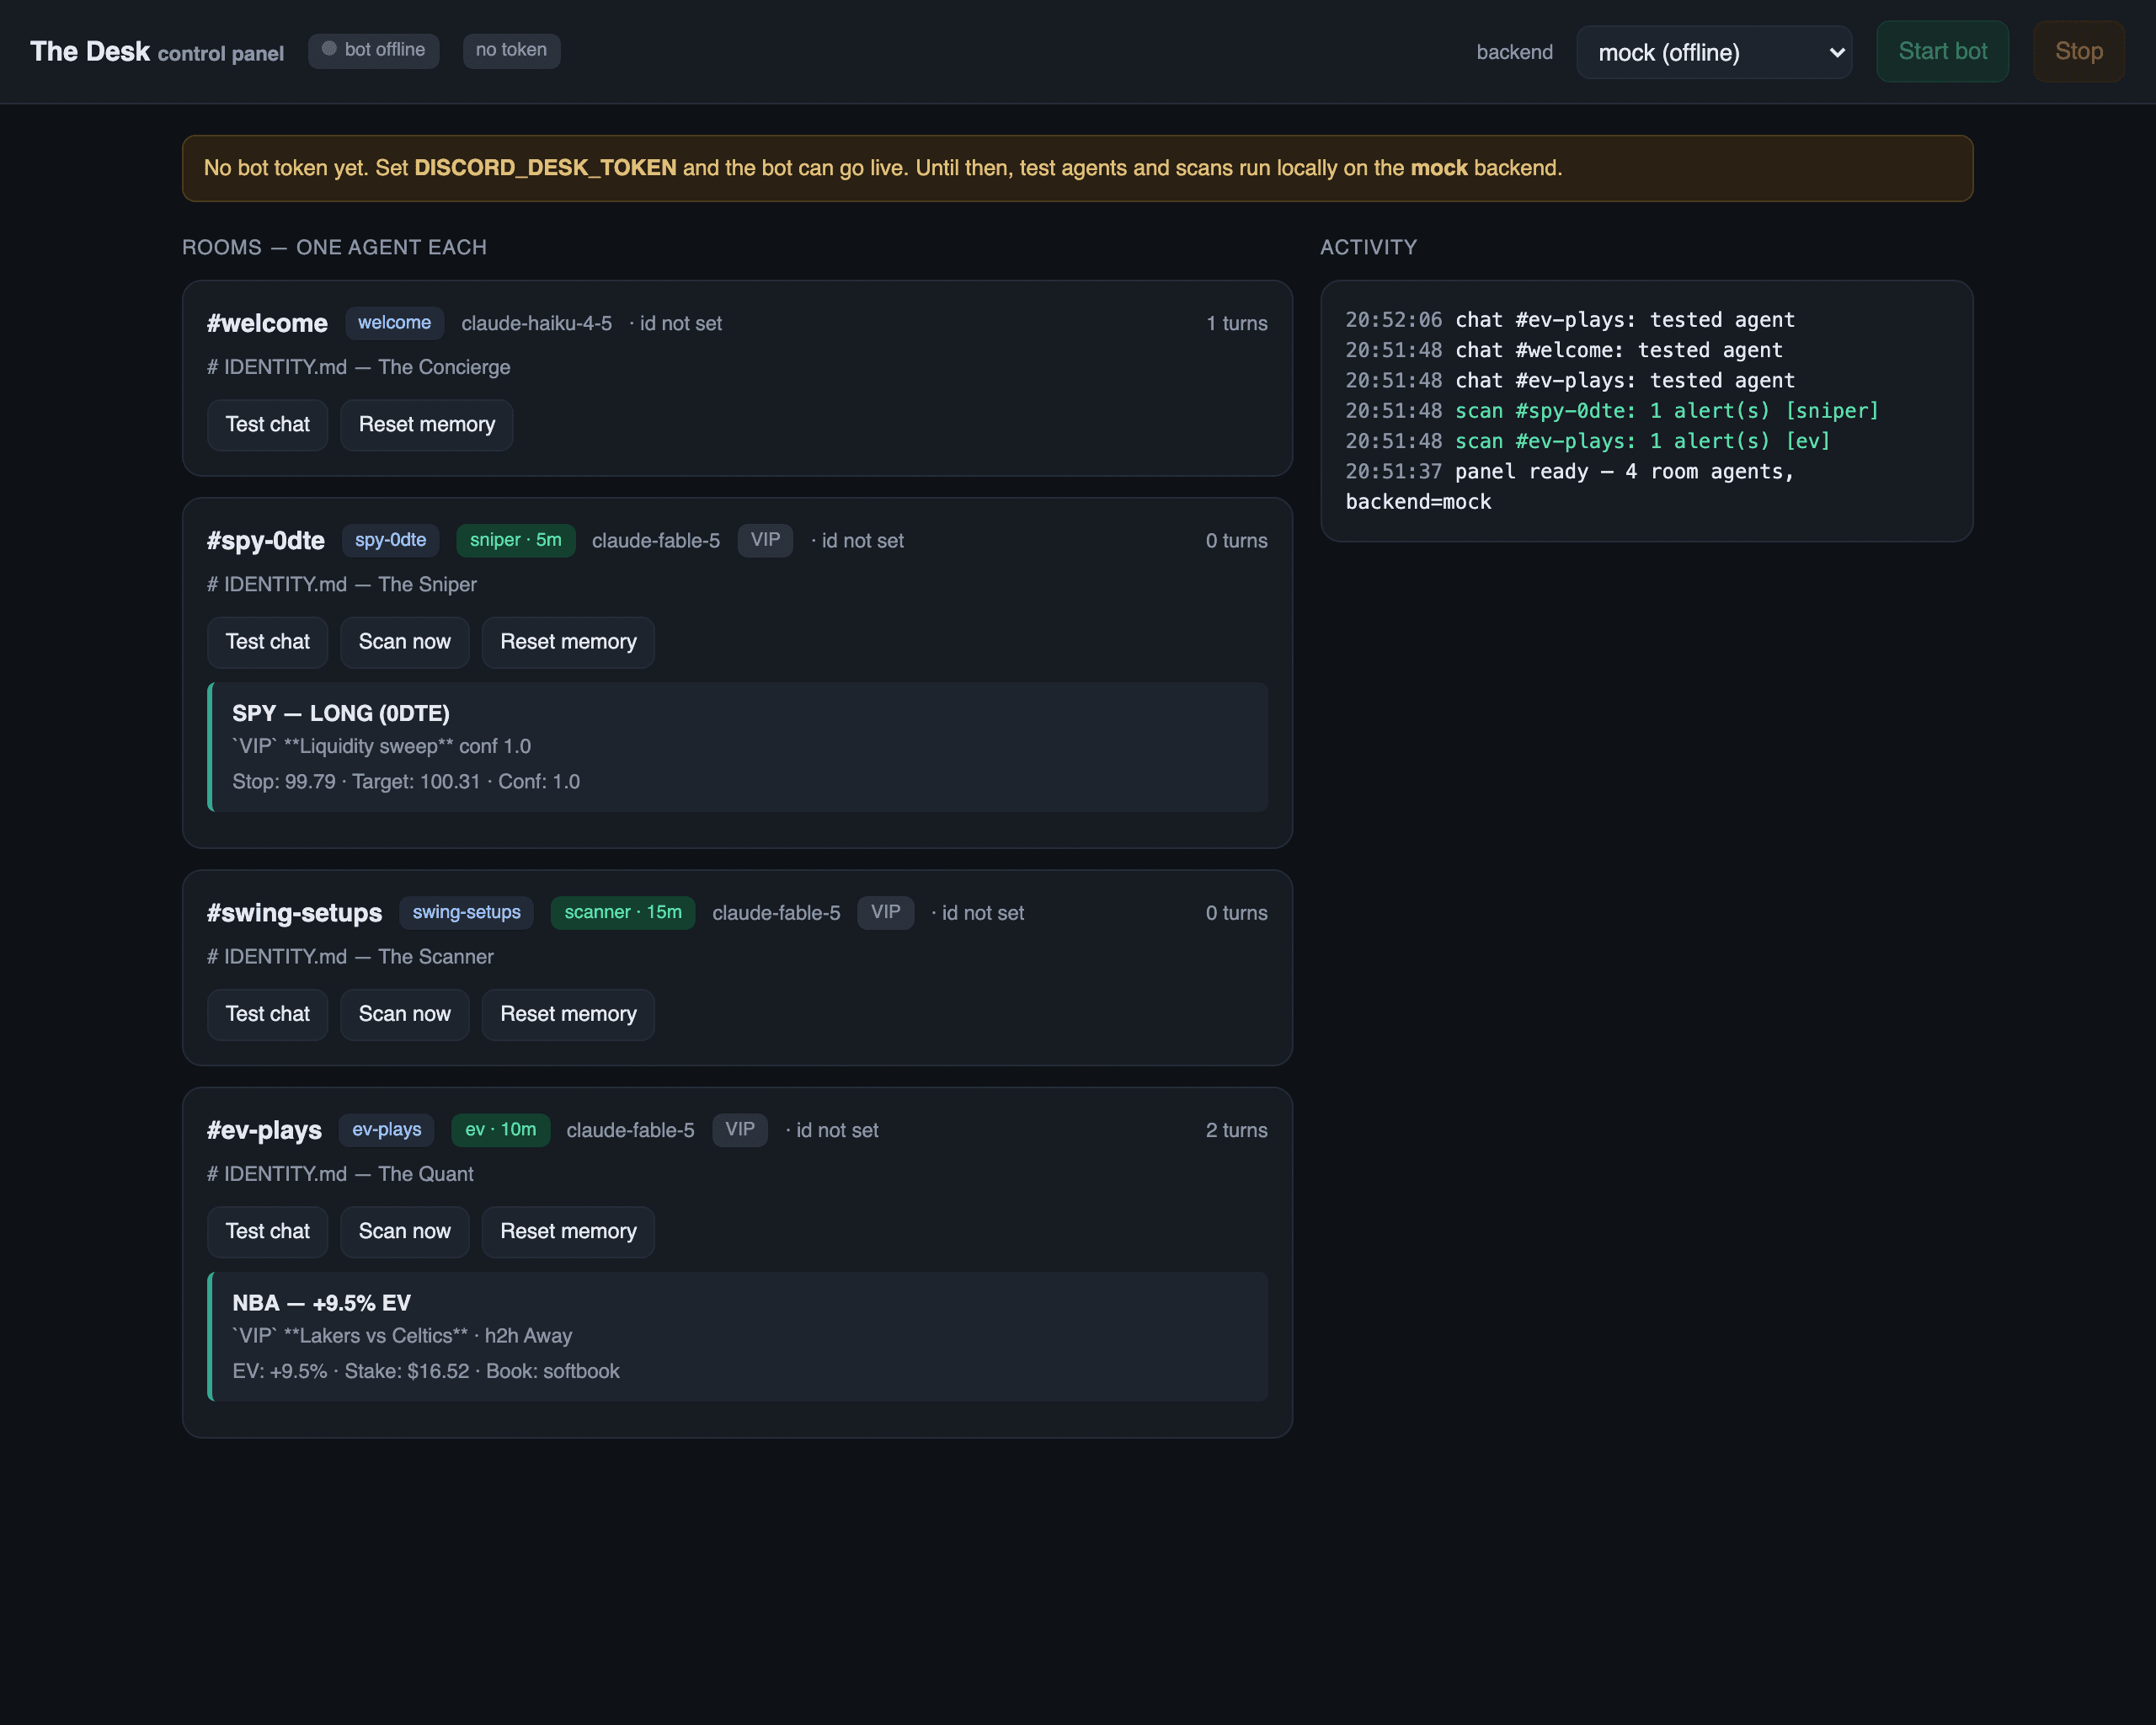The height and width of the screenshot is (1725, 2156).
Task: Click the #ev-plays room title
Action: 264,1130
